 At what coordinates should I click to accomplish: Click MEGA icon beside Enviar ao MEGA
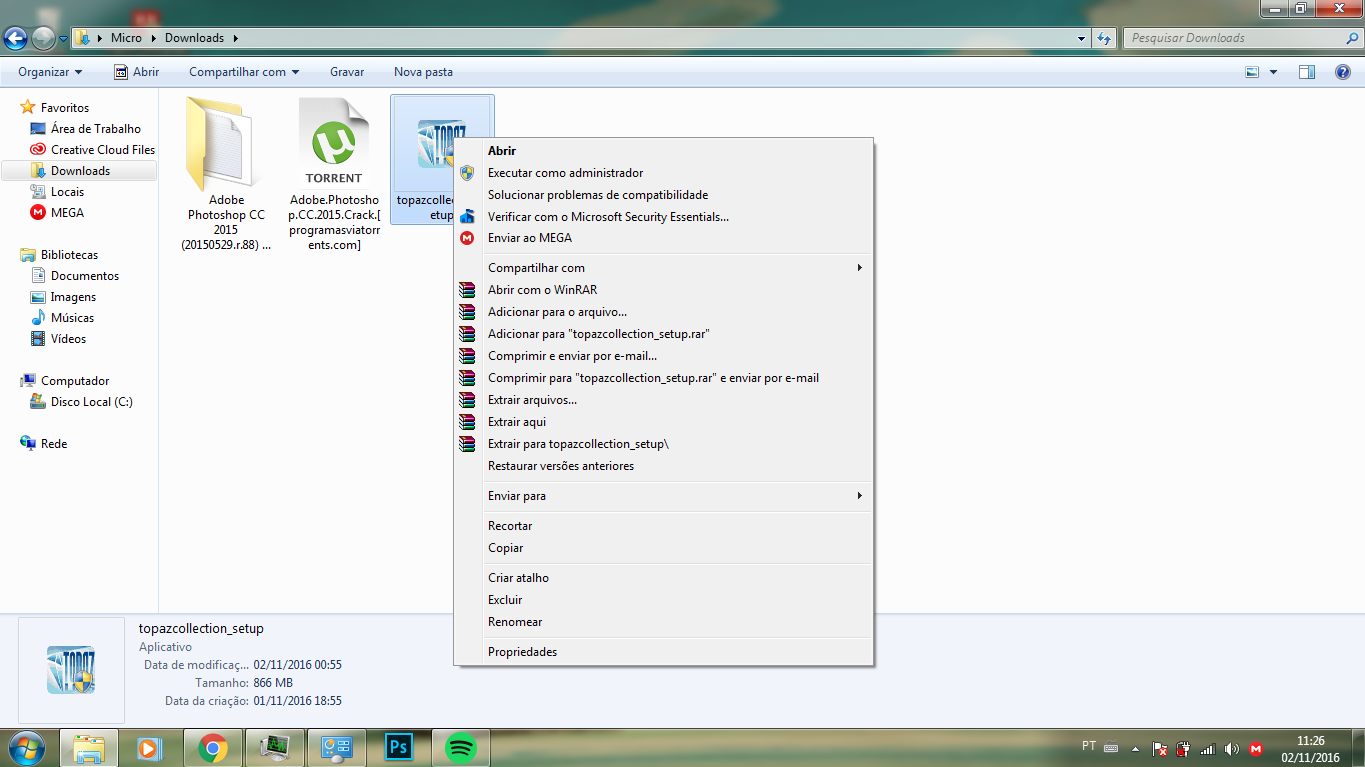click(x=467, y=238)
